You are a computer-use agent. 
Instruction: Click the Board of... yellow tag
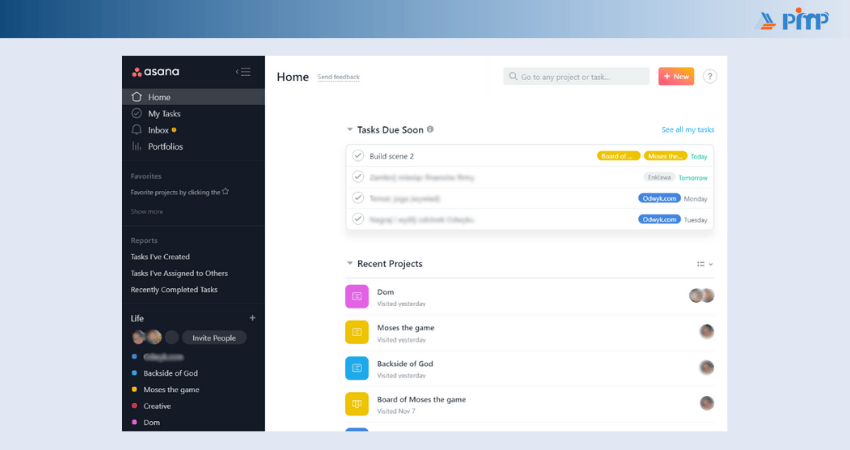619,156
